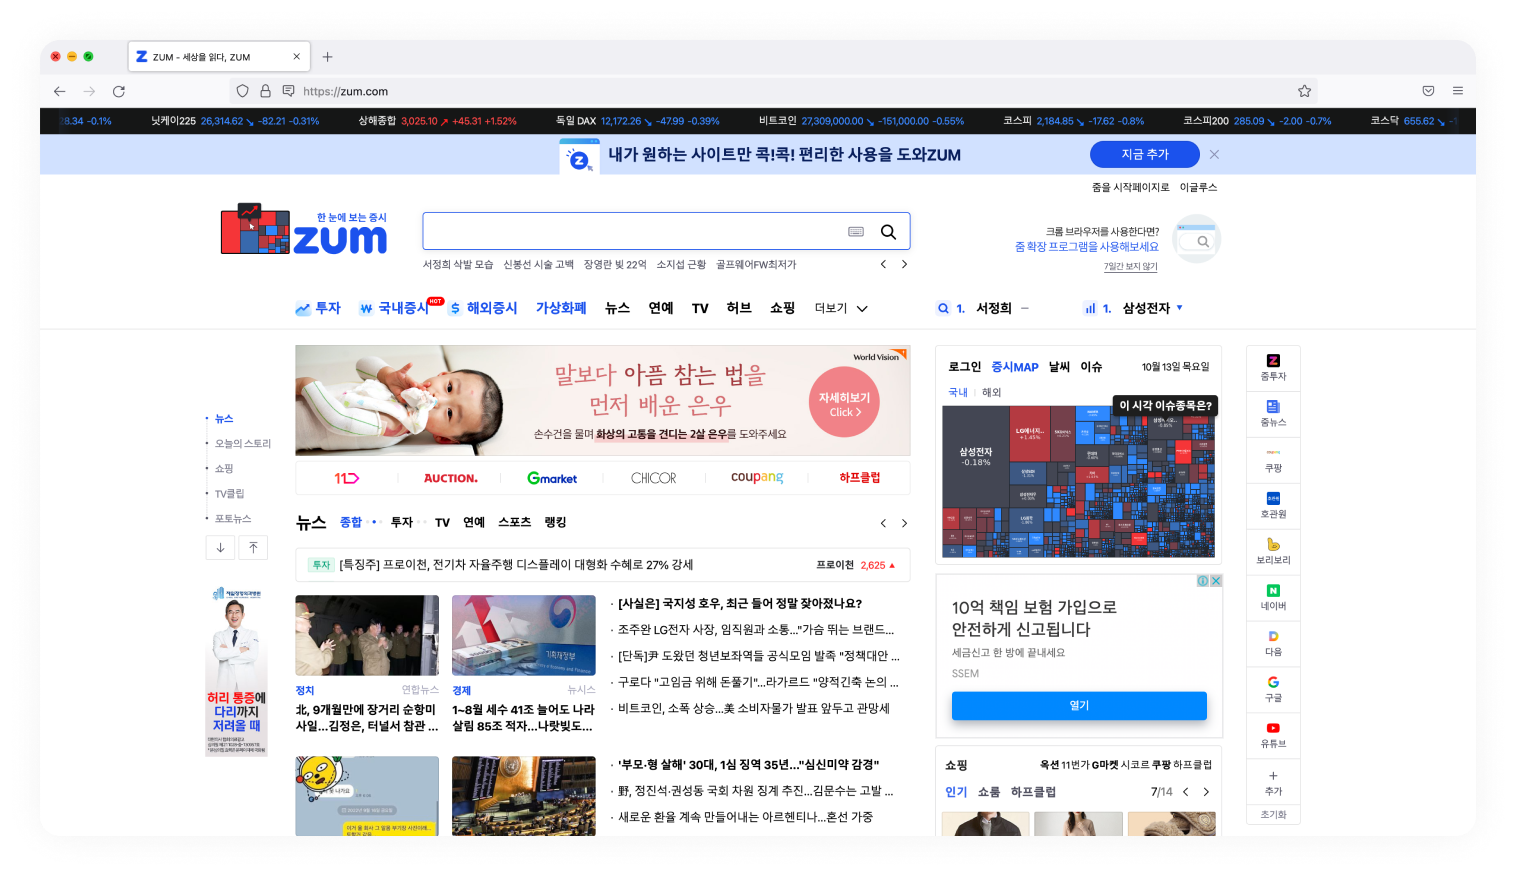Show next trending search terms with right chevron
Screen dimensions: 1516x876
click(x=904, y=264)
